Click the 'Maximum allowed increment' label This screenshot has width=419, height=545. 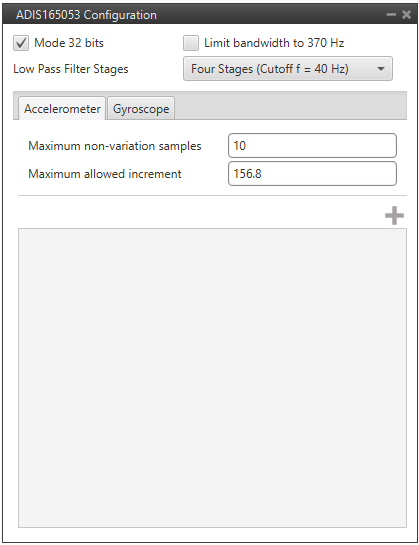click(x=105, y=173)
